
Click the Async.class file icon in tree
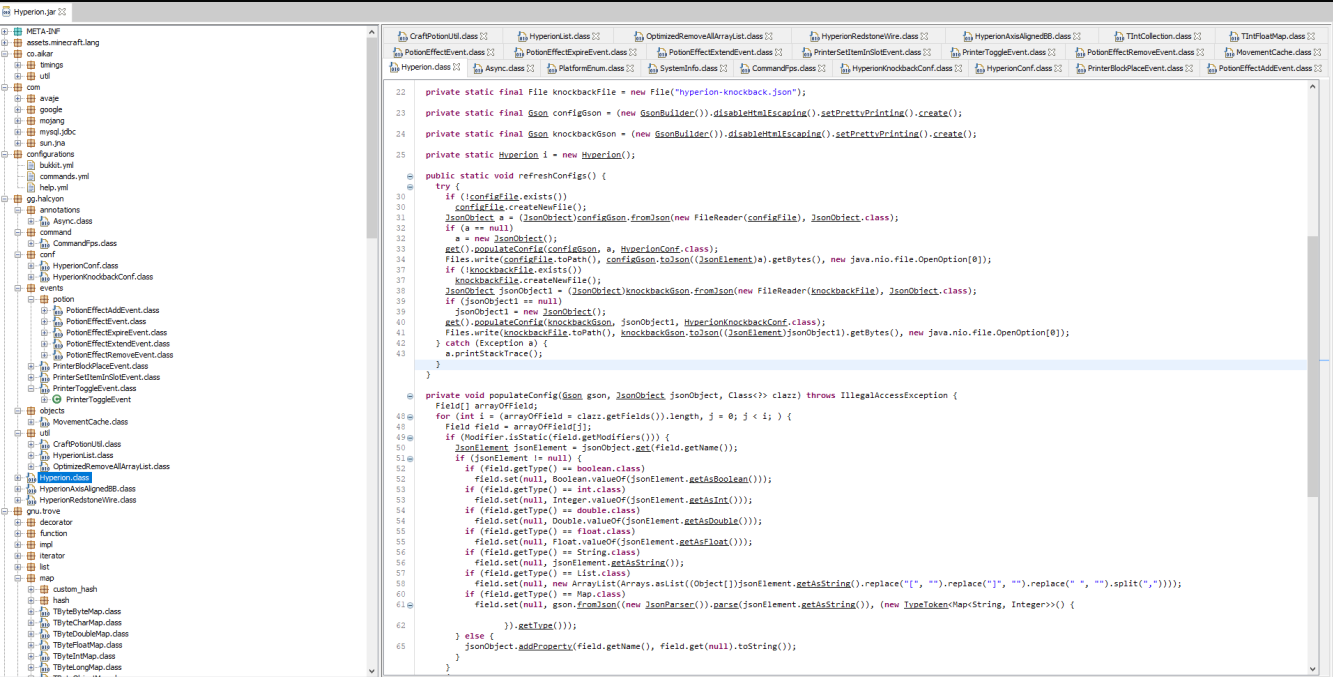click(x=45, y=221)
